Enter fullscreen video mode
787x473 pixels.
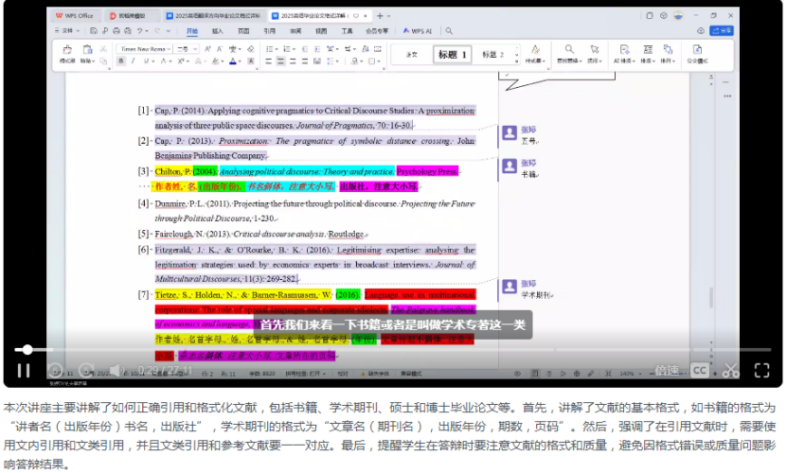pyautogui.click(x=762, y=371)
